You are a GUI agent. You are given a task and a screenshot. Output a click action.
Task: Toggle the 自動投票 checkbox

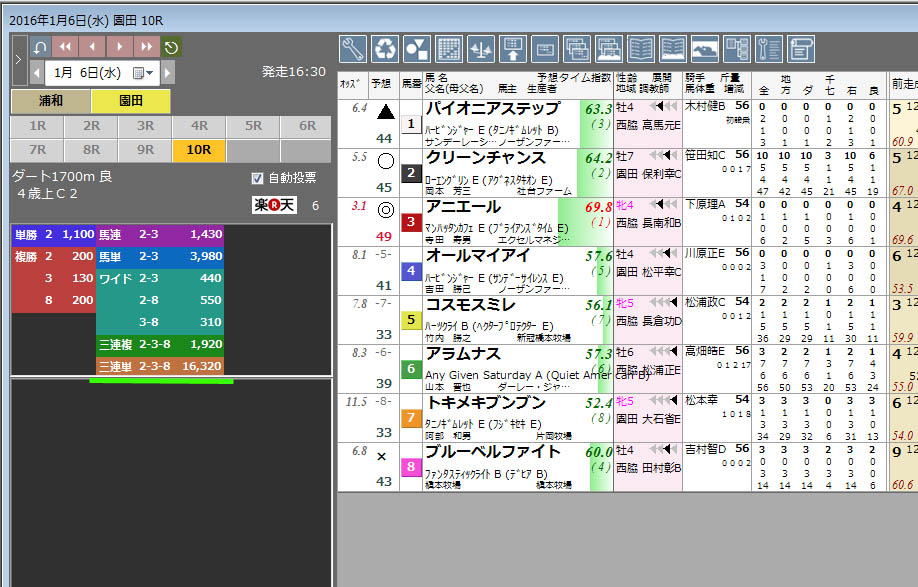(258, 178)
